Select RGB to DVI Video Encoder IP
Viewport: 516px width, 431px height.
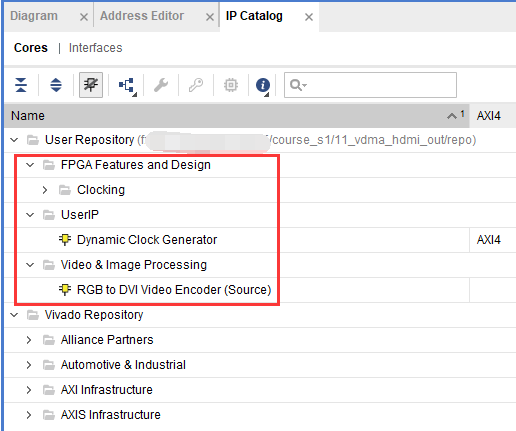(x=174, y=290)
